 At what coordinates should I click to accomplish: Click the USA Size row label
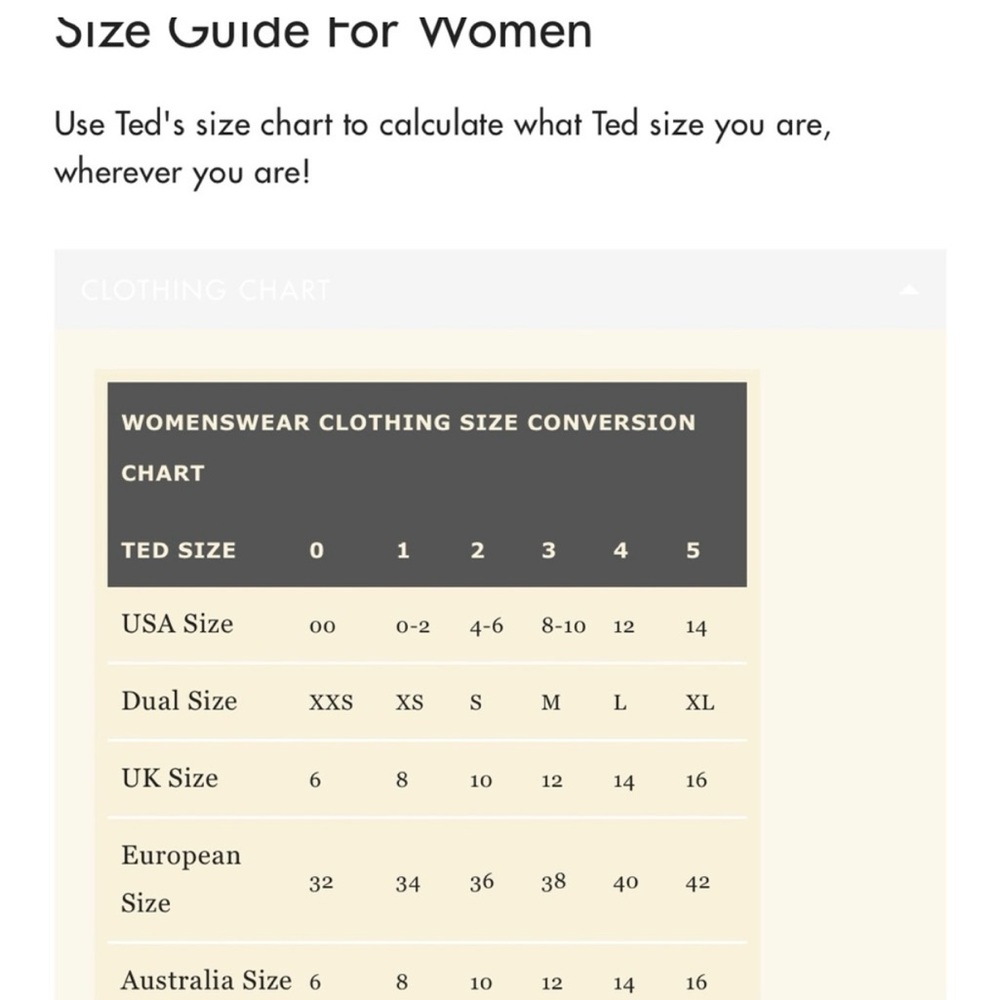(177, 624)
